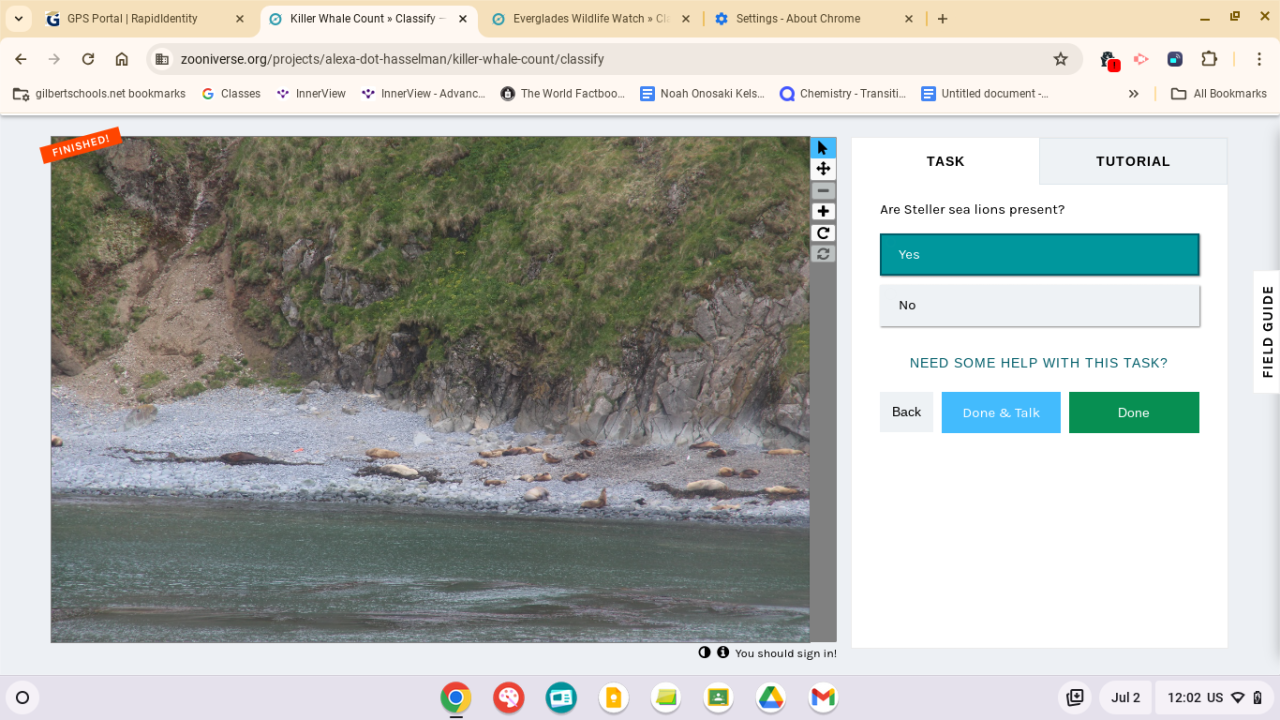Go to browser home page
This screenshot has width=1280, height=720.
pos(122,59)
